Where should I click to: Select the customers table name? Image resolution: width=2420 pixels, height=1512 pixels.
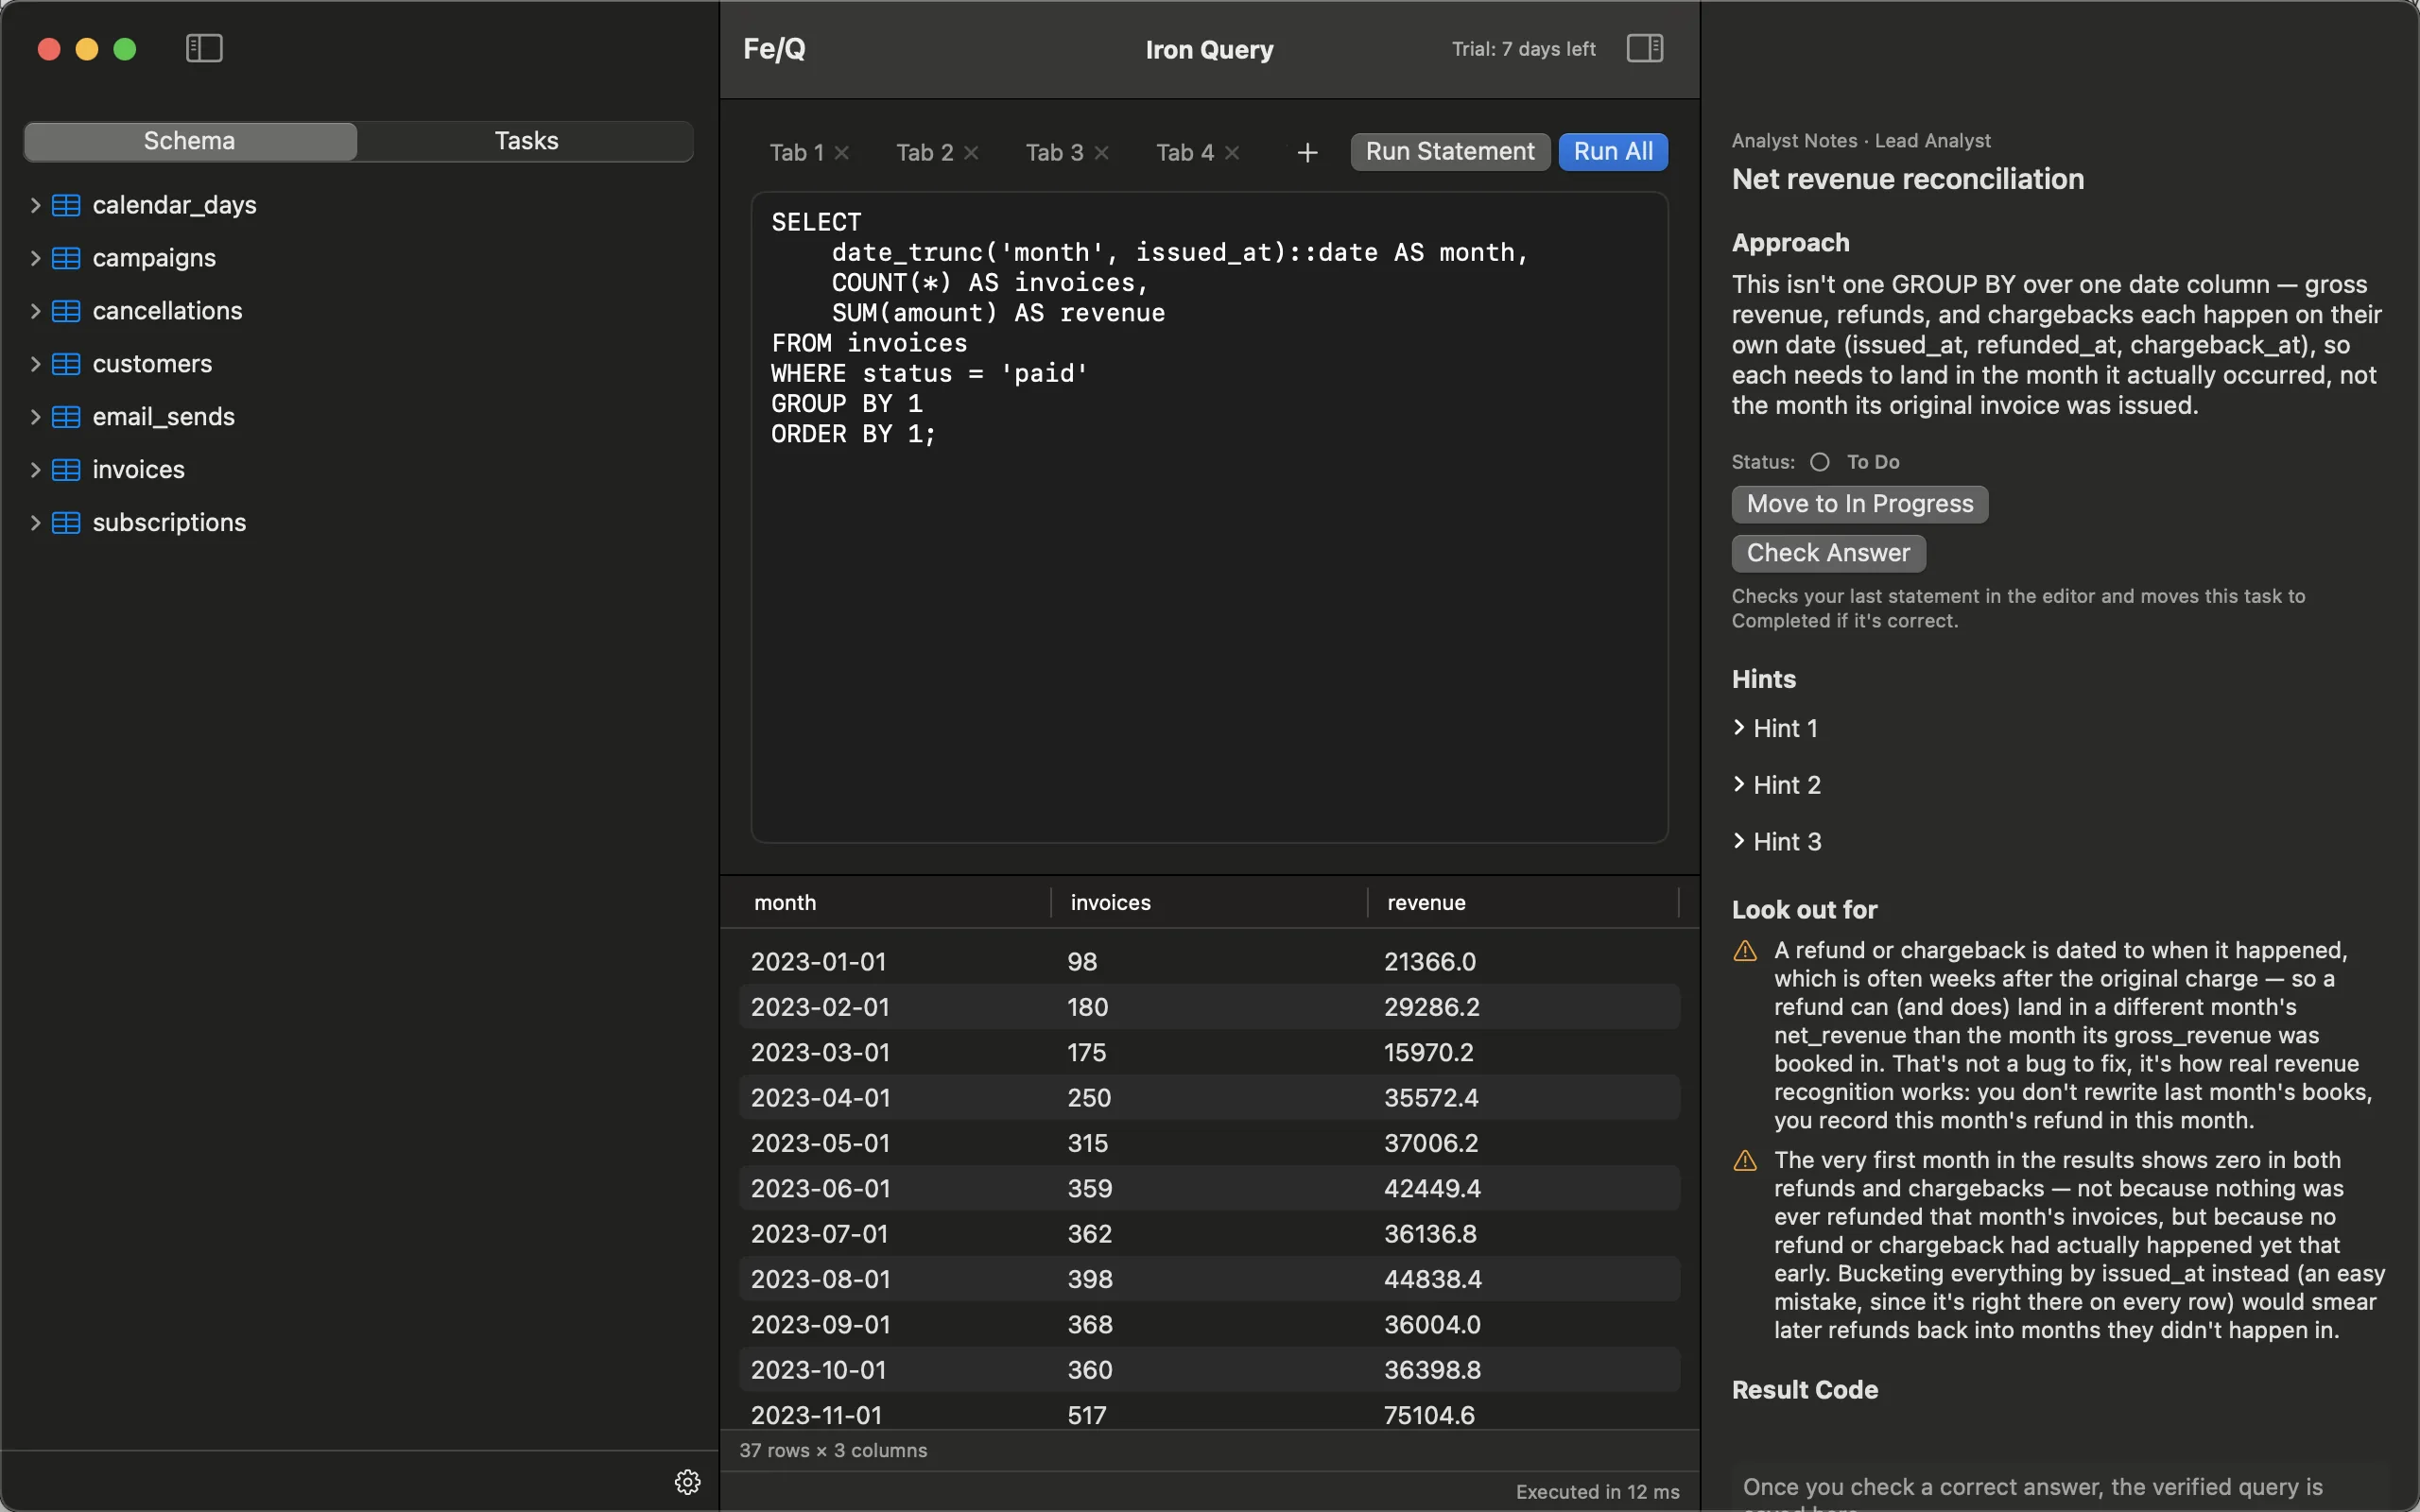[x=152, y=364]
